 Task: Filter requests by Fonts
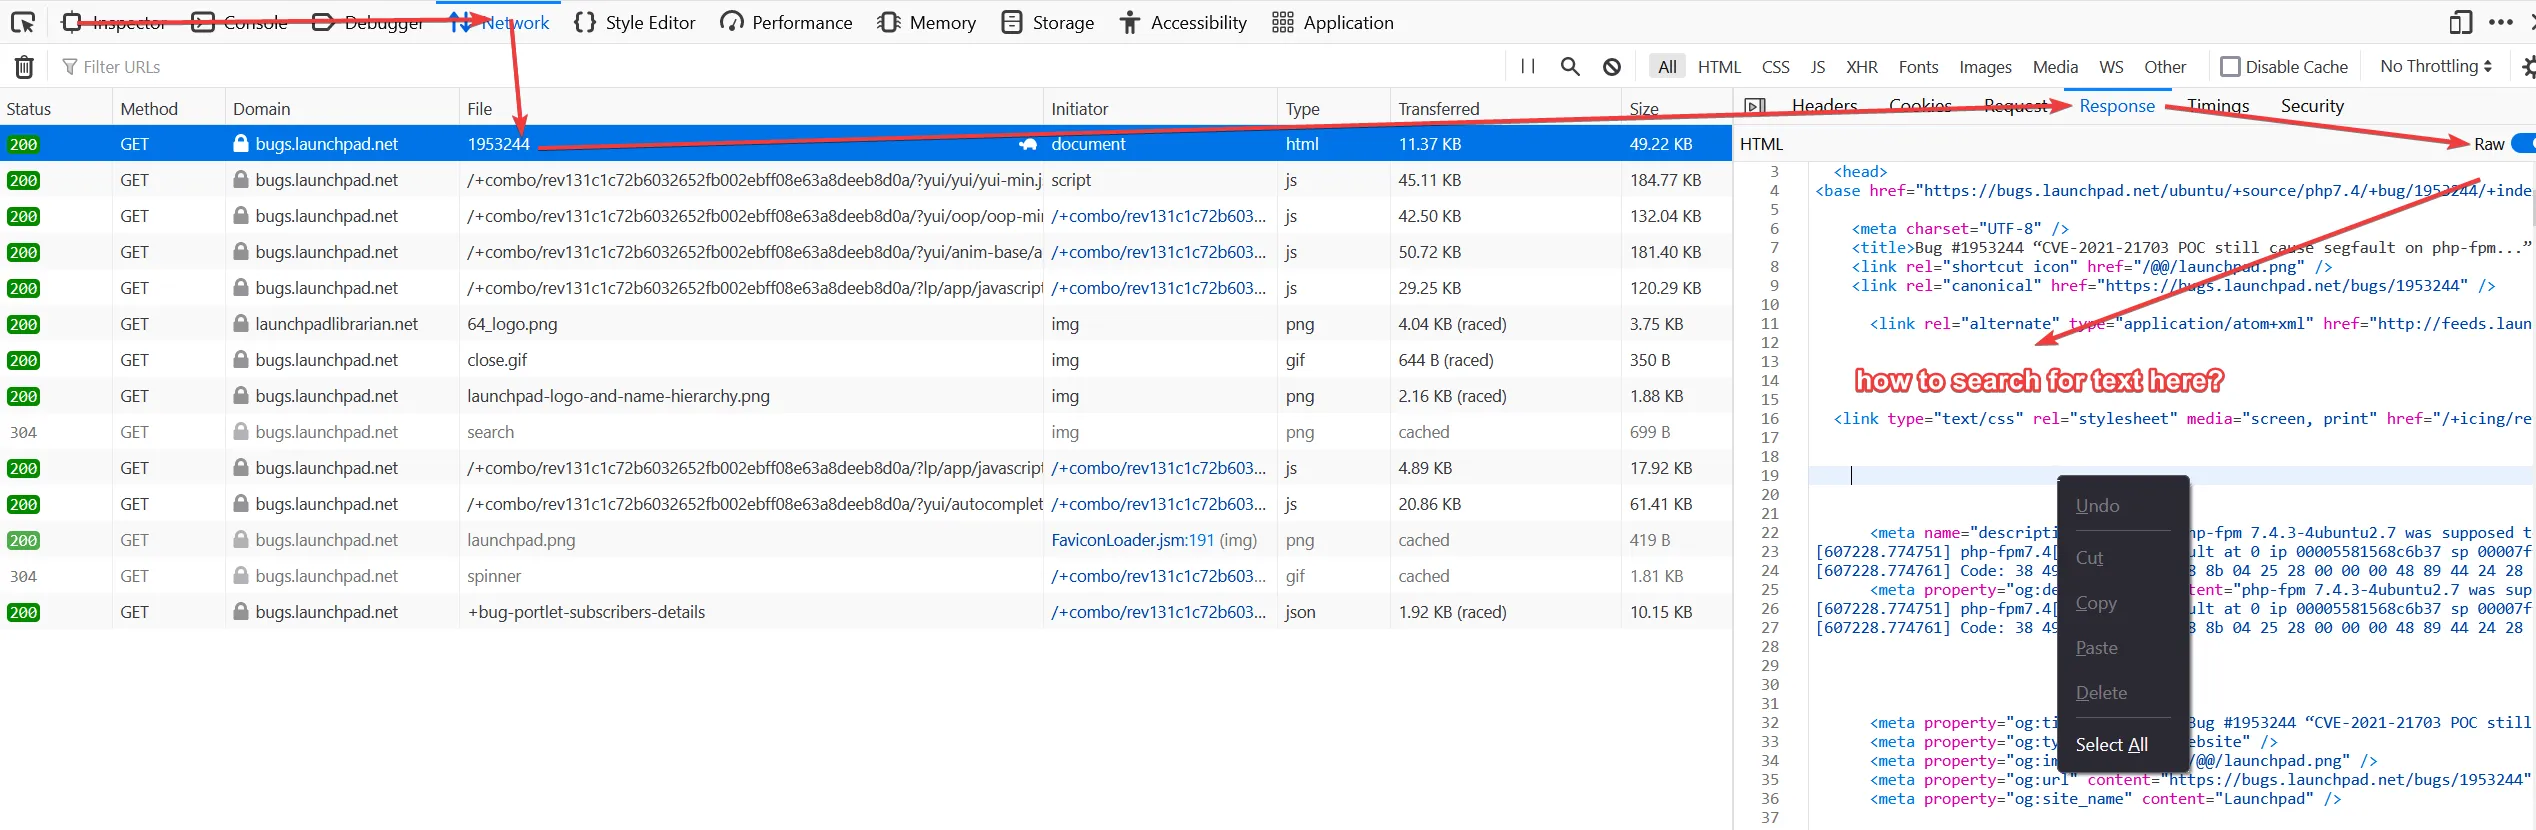(x=1918, y=67)
